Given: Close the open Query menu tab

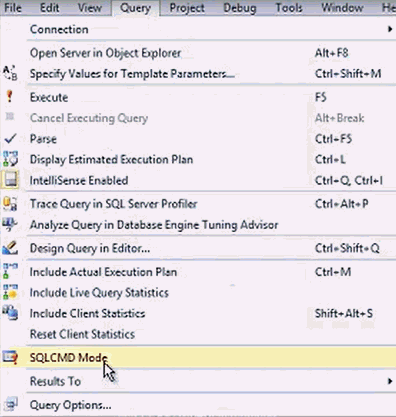Looking at the screenshot, I should (x=135, y=8).
